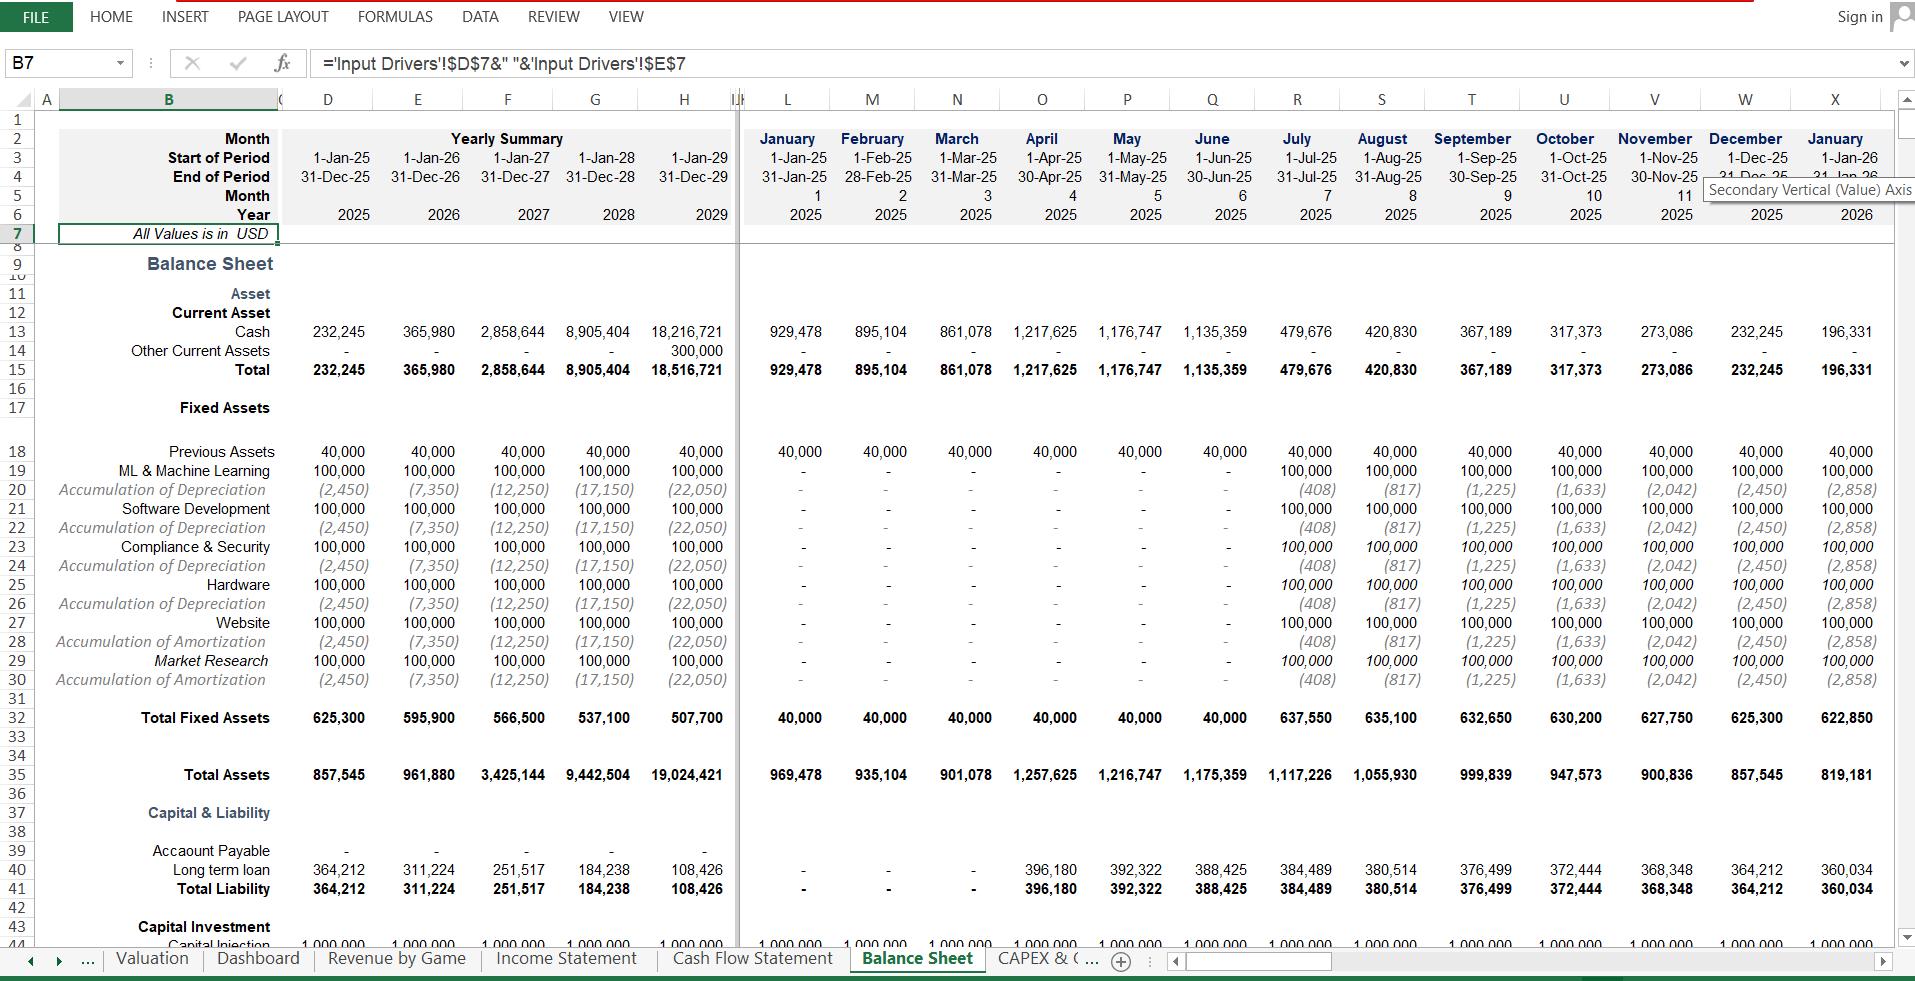Click the 'Balance Sheet' heading cell

pos(210,264)
